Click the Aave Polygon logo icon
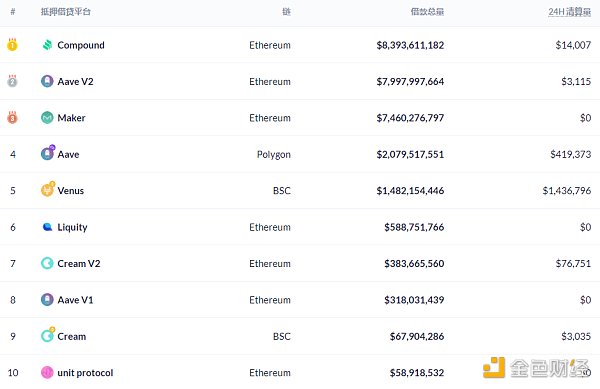This screenshot has height=389, width=600. tap(48, 153)
